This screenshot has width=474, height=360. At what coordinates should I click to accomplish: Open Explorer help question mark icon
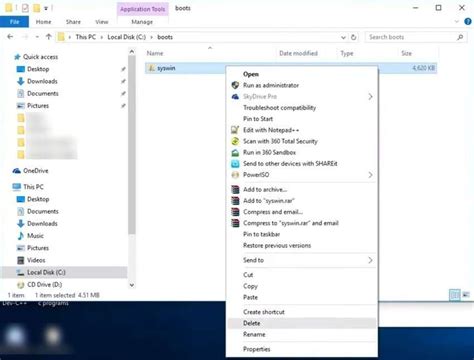(x=468, y=22)
